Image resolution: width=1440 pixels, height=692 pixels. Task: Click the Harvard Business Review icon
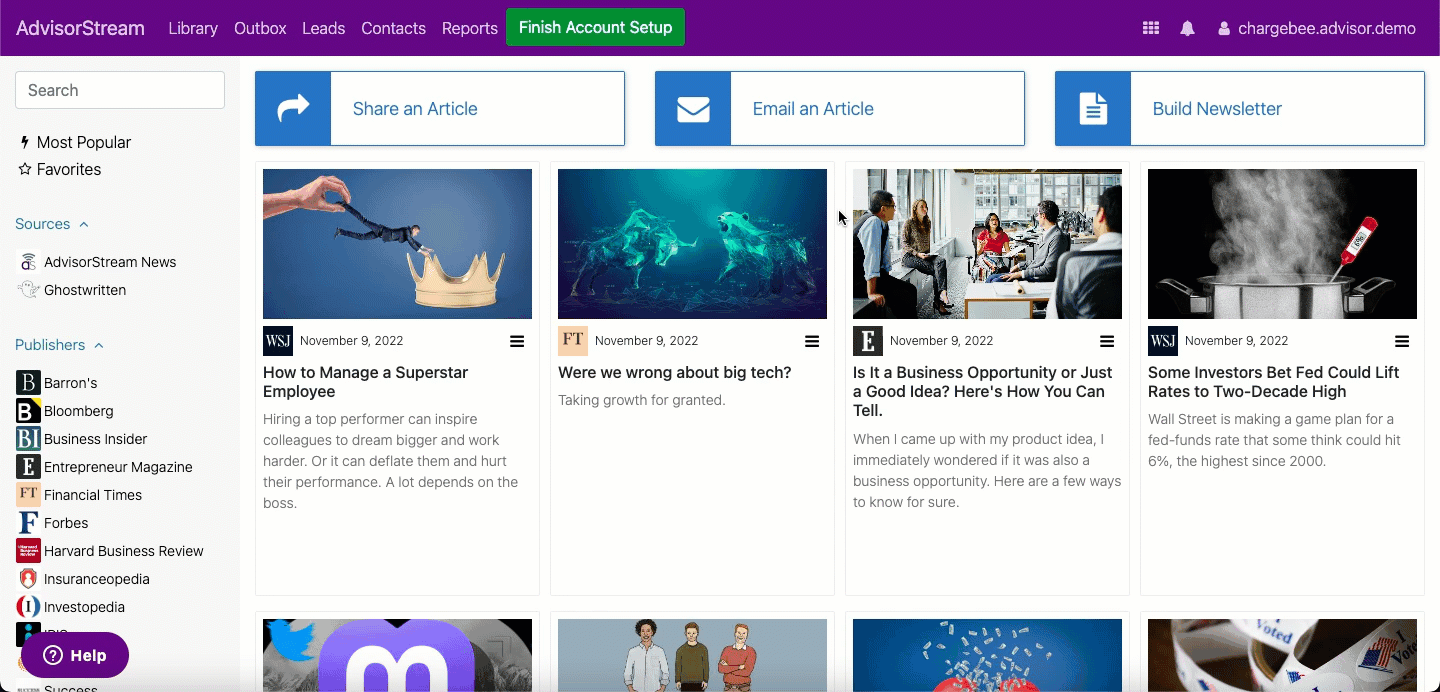28,550
